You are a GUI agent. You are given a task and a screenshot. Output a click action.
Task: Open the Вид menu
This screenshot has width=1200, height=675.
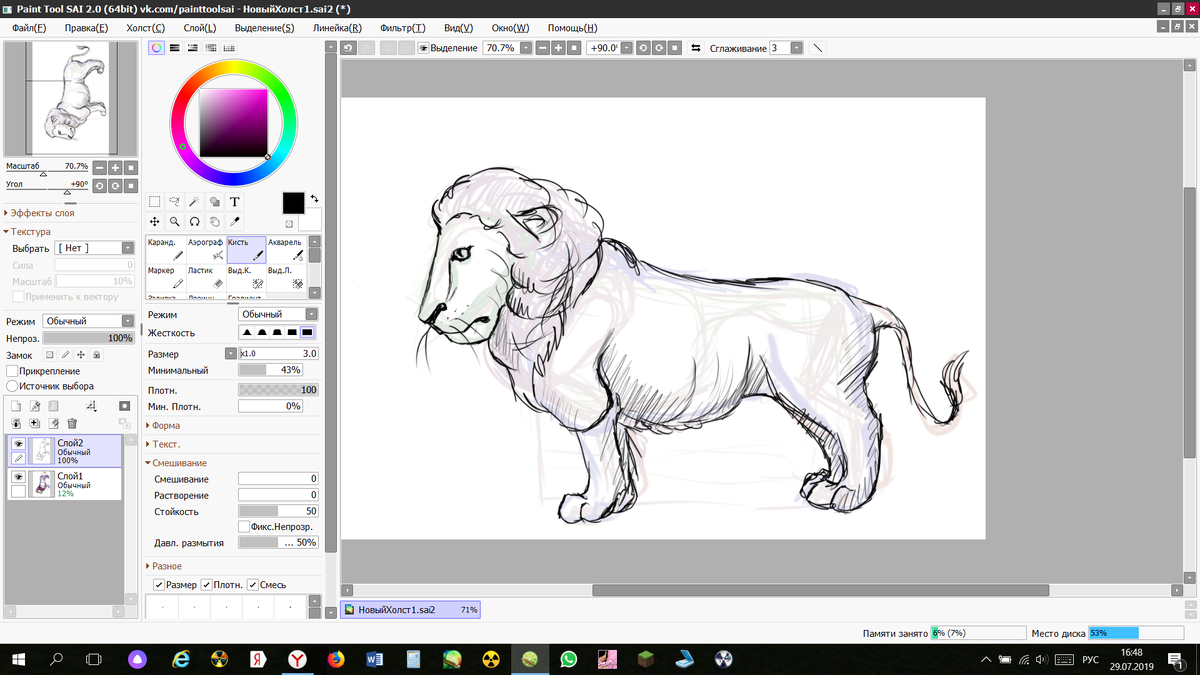click(x=458, y=28)
